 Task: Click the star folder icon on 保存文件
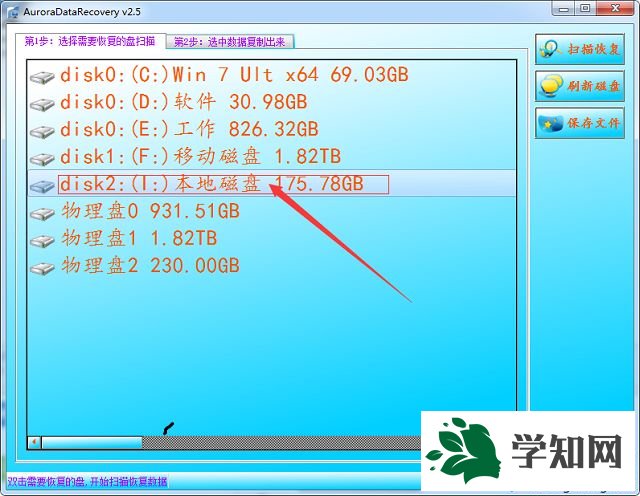pos(551,123)
